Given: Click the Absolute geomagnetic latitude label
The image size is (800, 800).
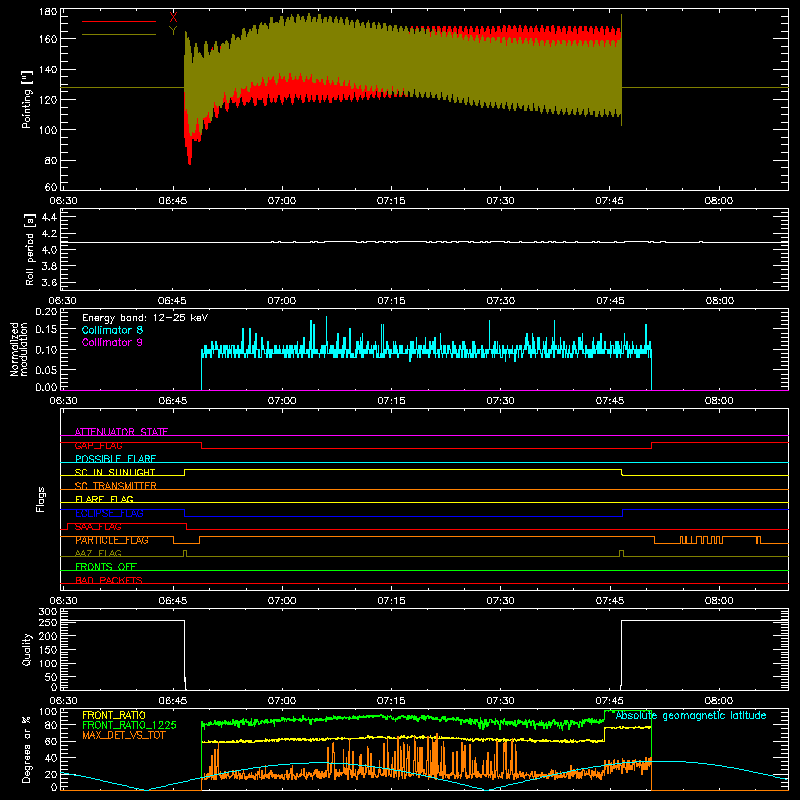Looking at the screenshot, I should 691,716.
